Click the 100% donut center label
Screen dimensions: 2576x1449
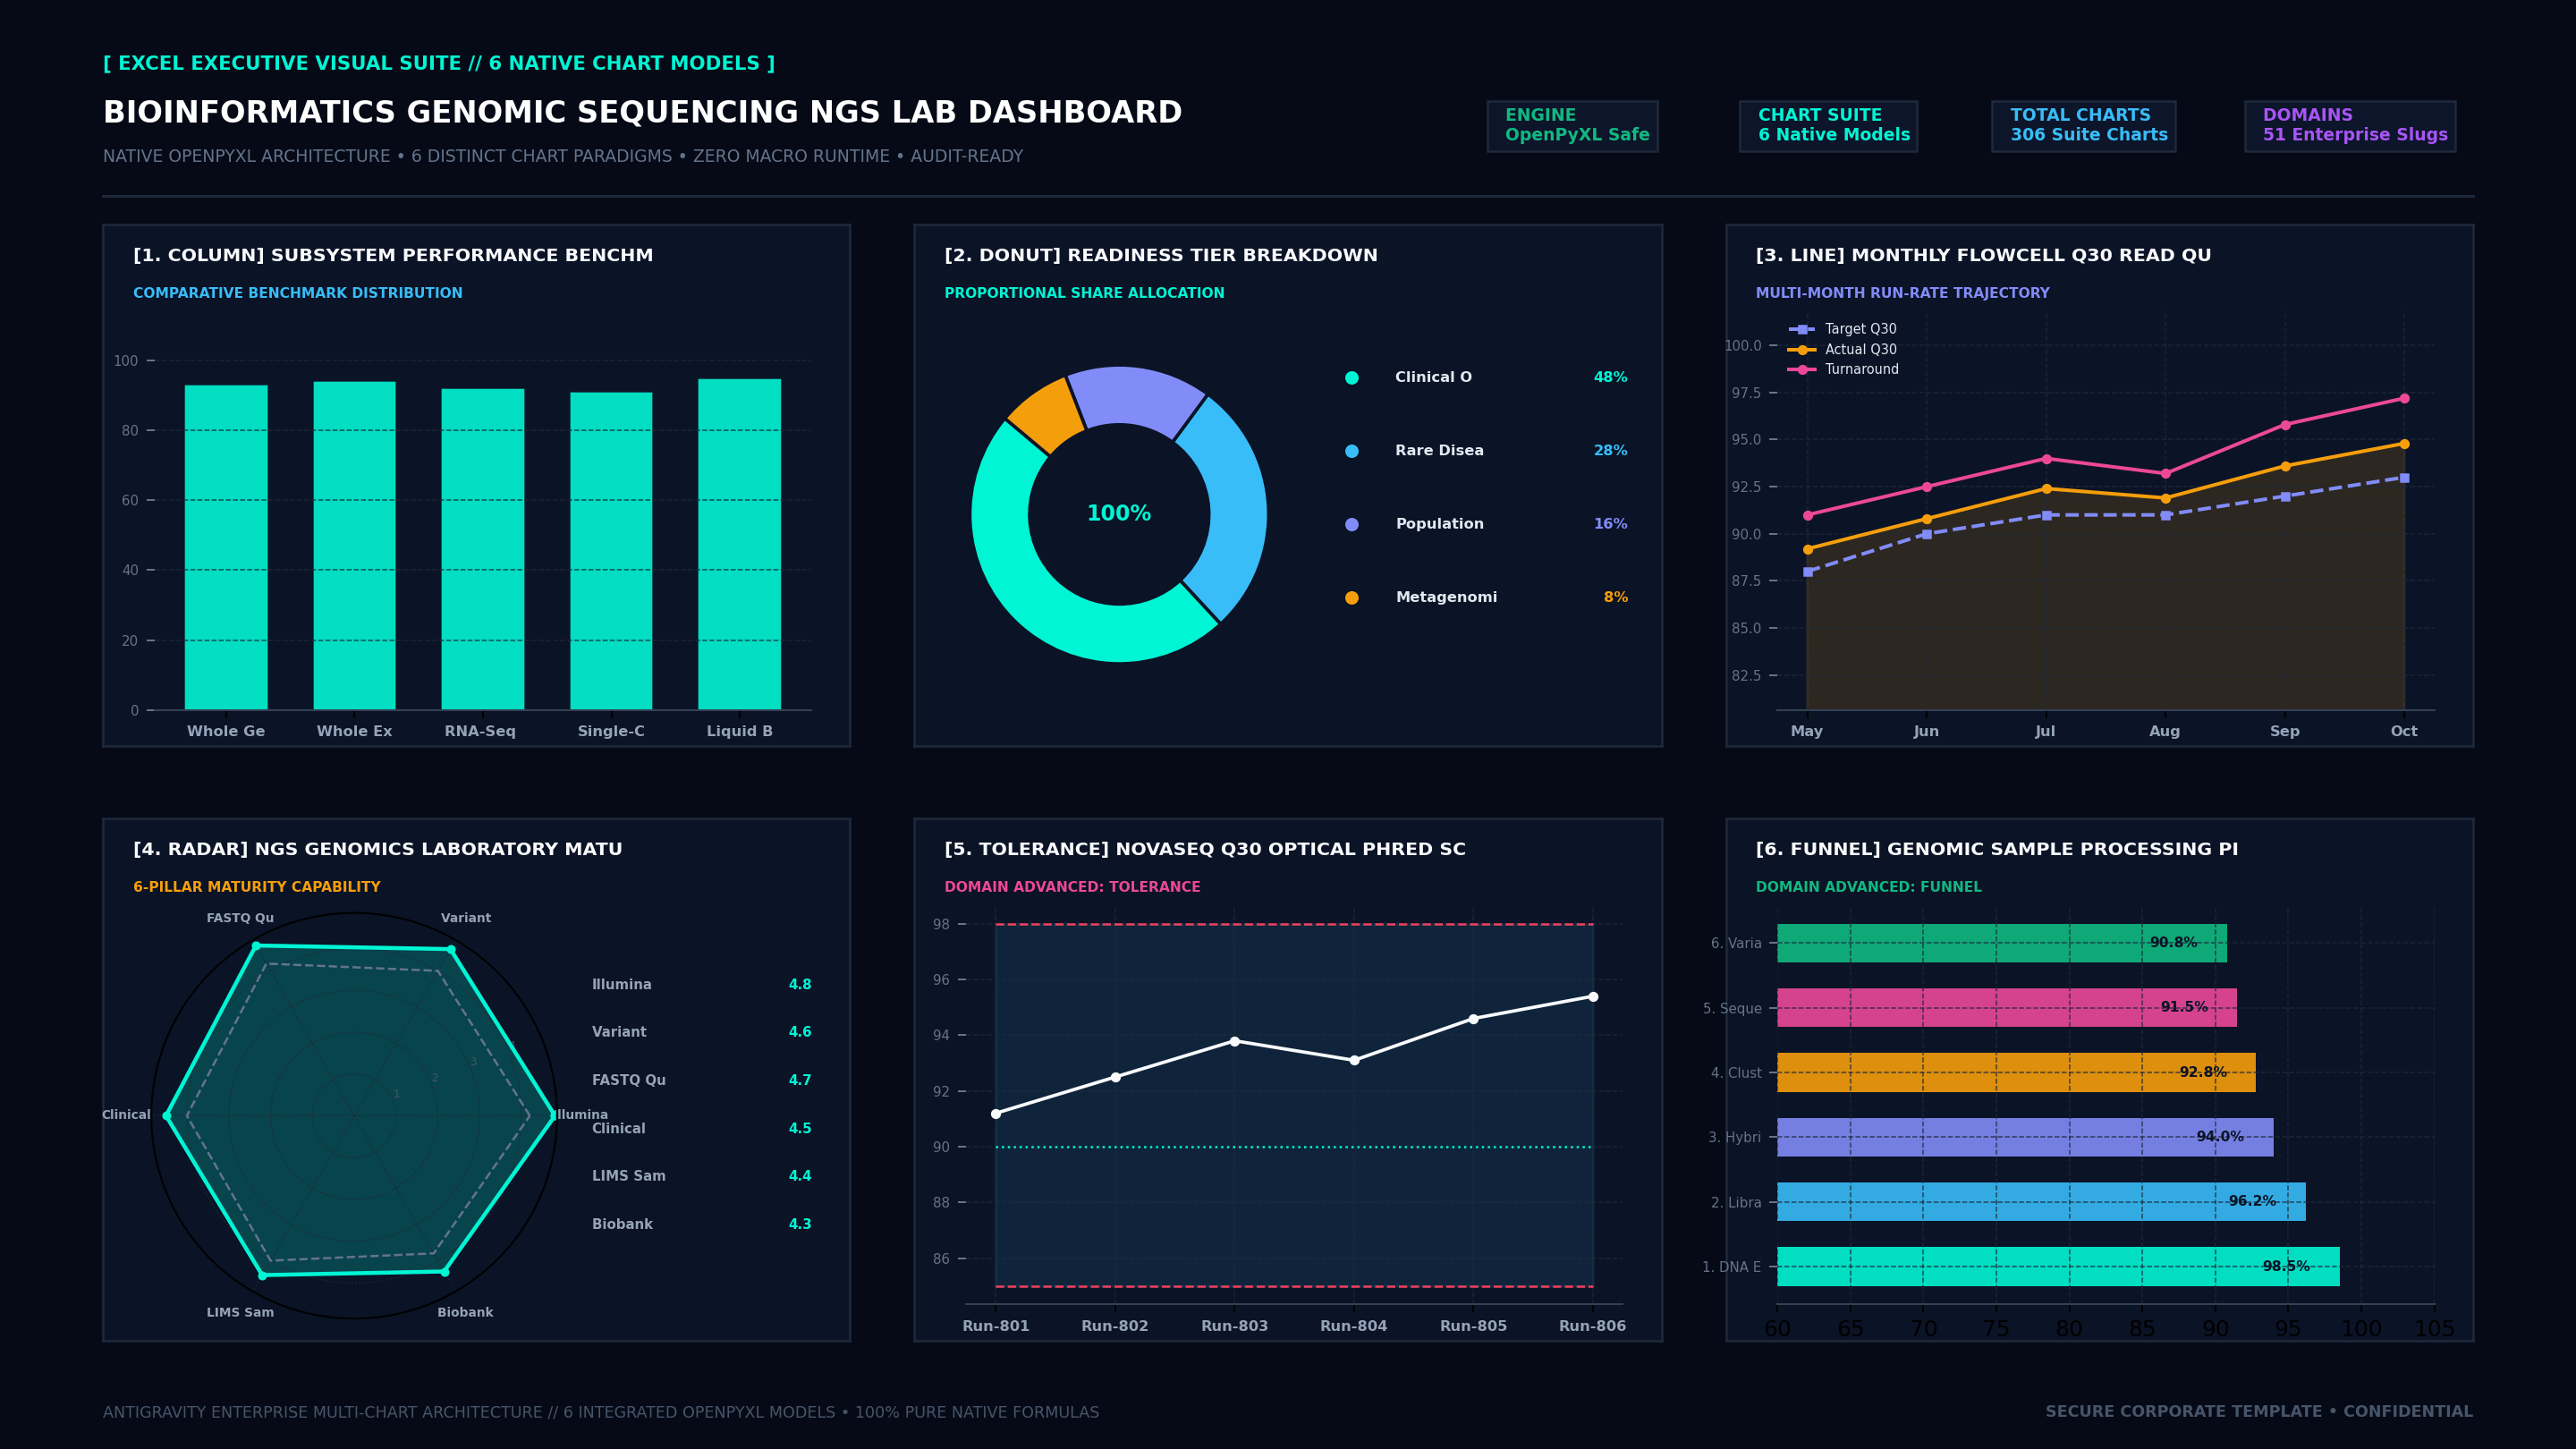click(1119, 514)
